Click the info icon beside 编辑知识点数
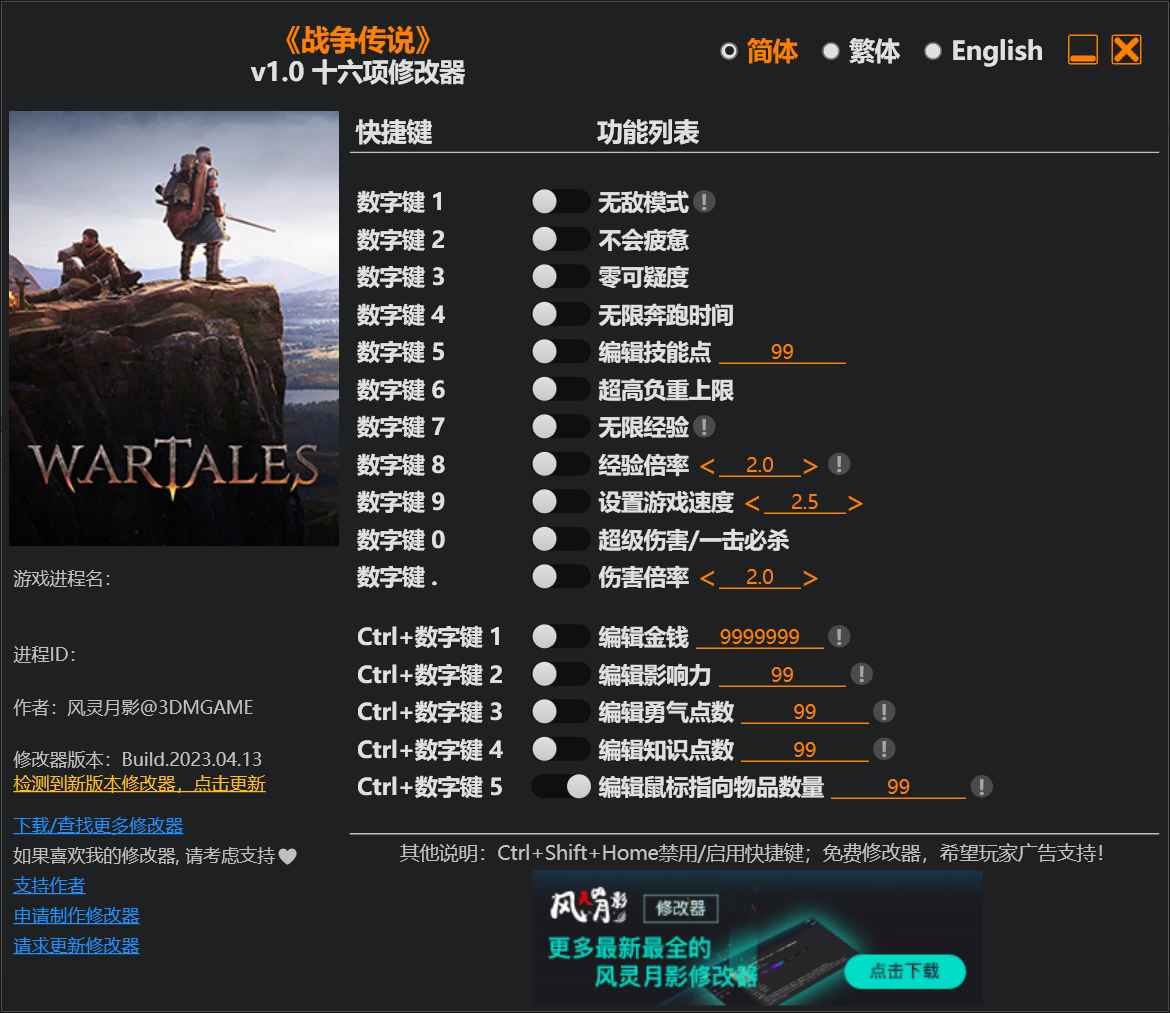Image resolution: width=1170 pixels, height=1013 pixels. pos(883,749)
